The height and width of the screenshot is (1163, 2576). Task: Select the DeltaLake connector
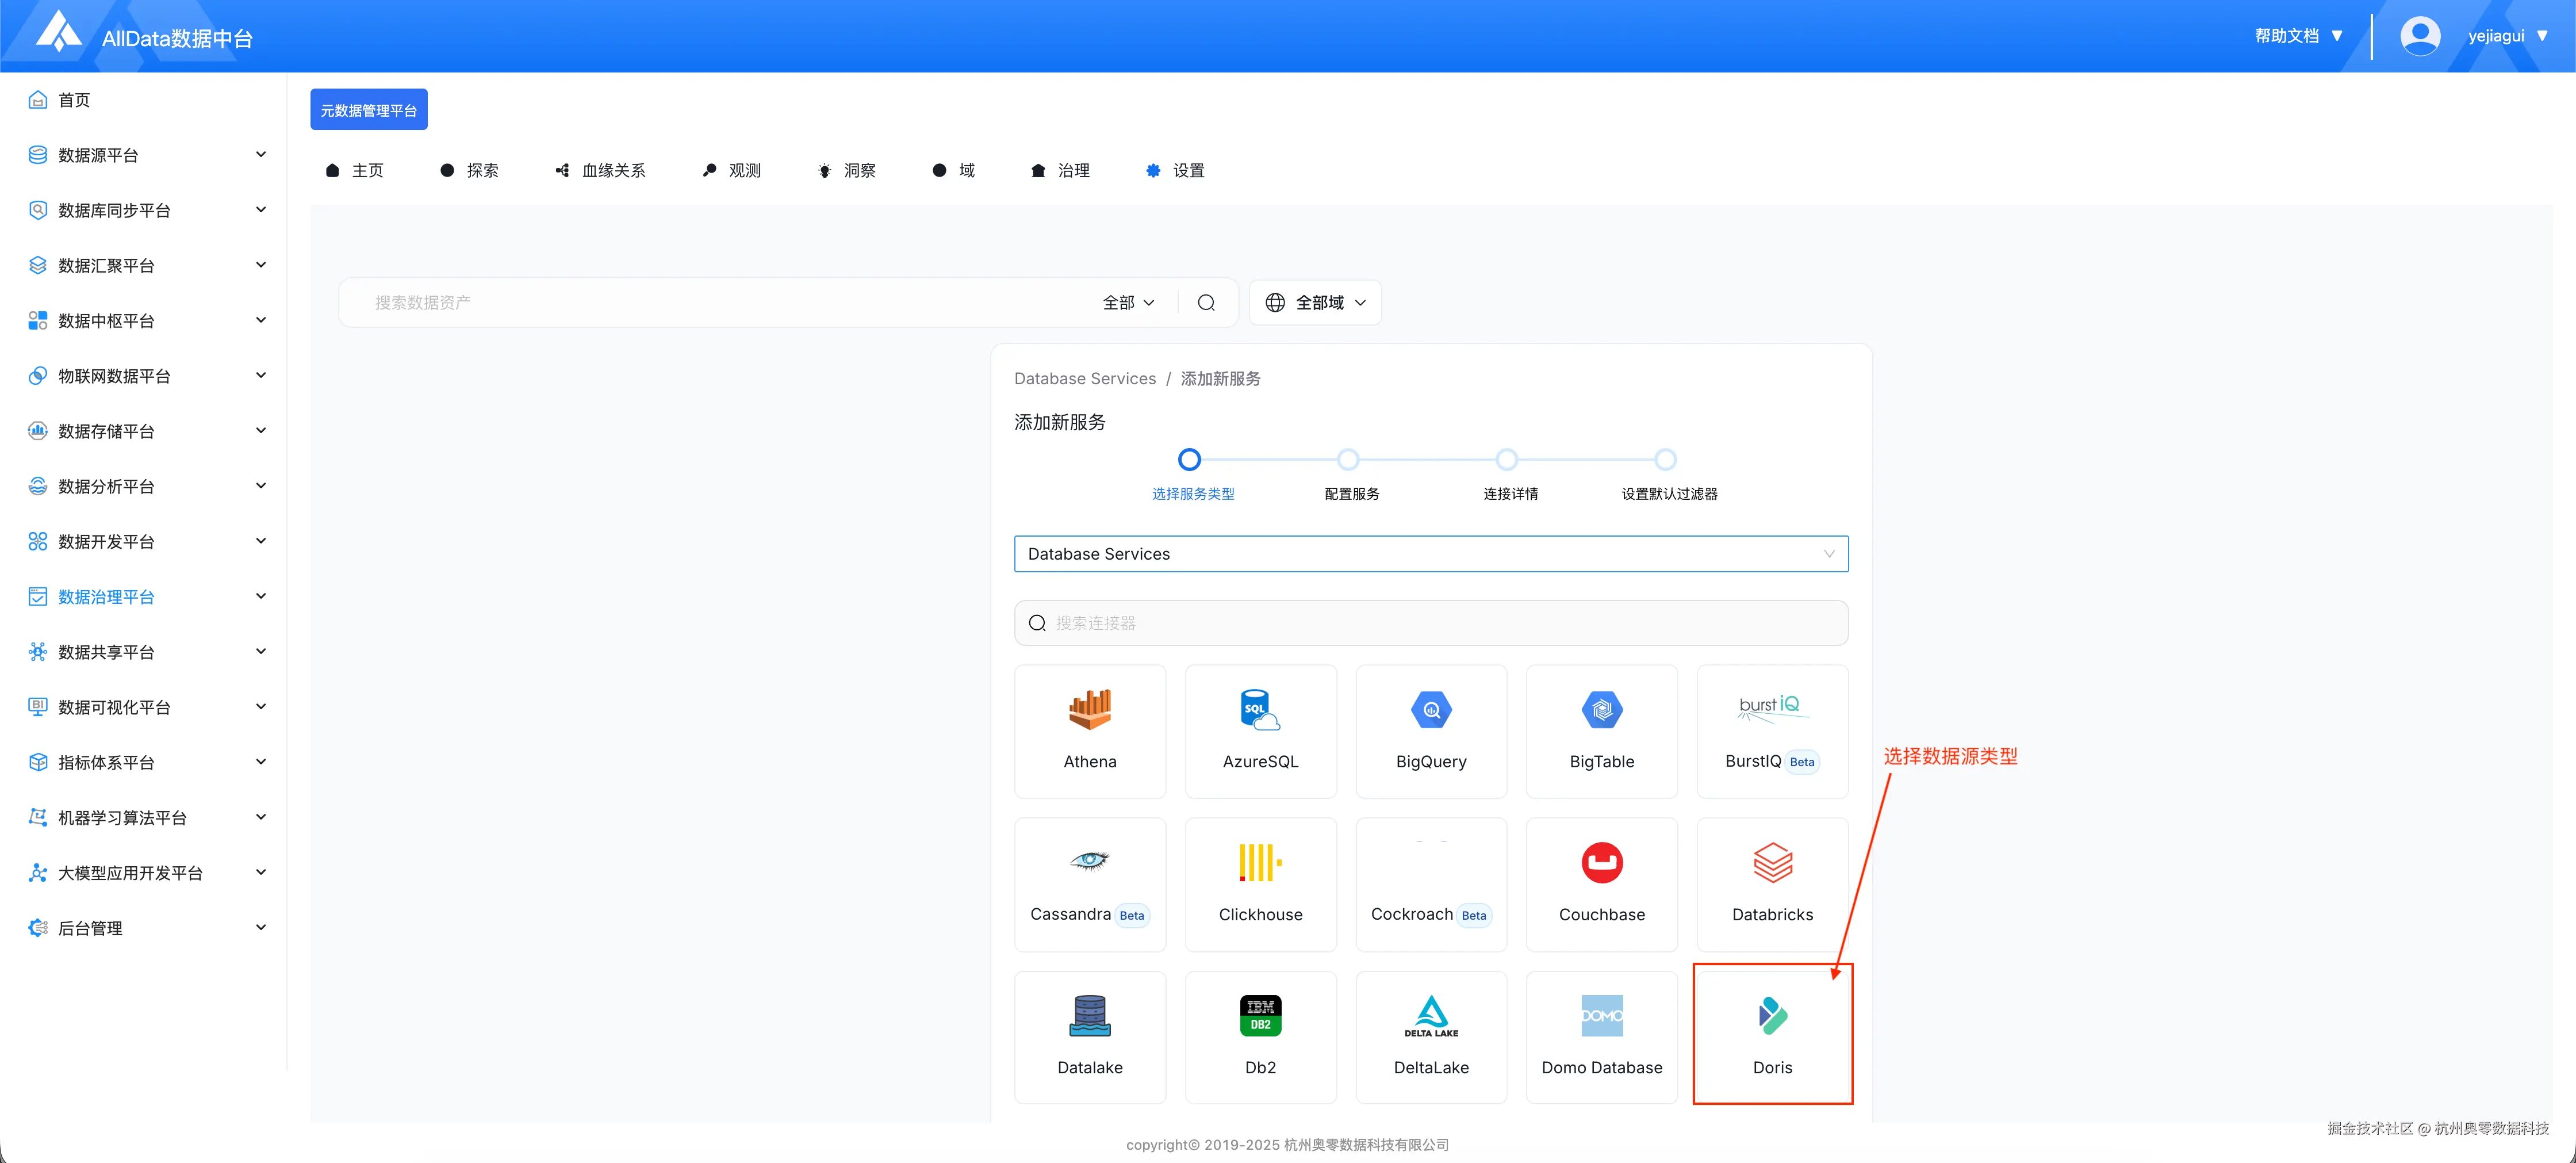point(1430,1037)
